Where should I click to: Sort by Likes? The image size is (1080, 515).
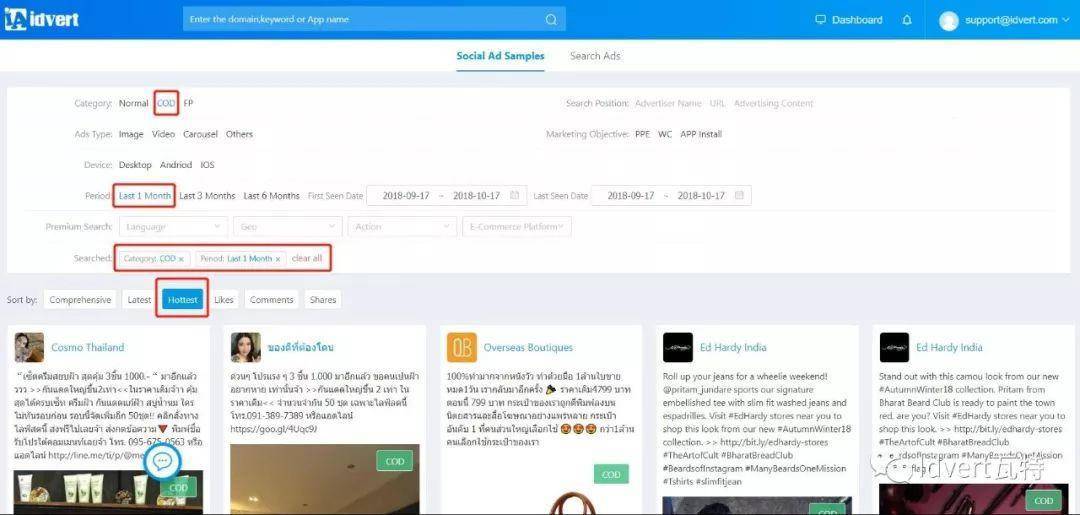click(224, 299)
